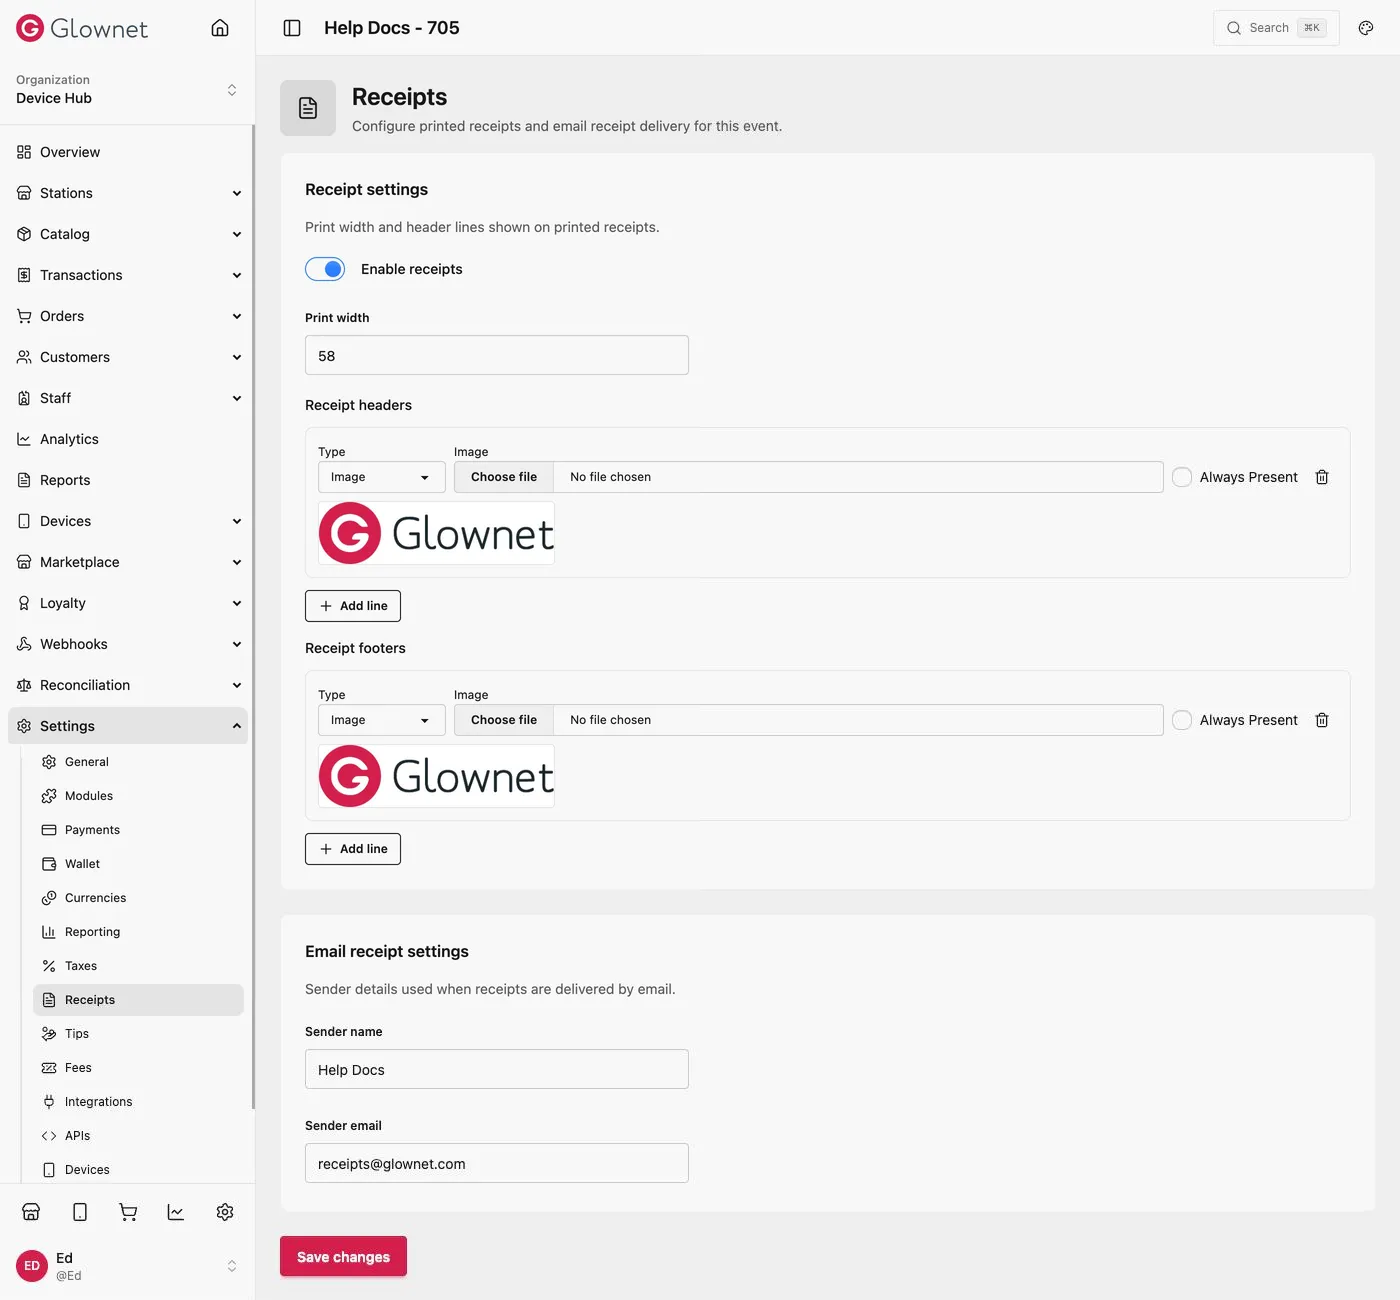
Task: Click the ED user avatar
Action: (x=32, y=1266)
